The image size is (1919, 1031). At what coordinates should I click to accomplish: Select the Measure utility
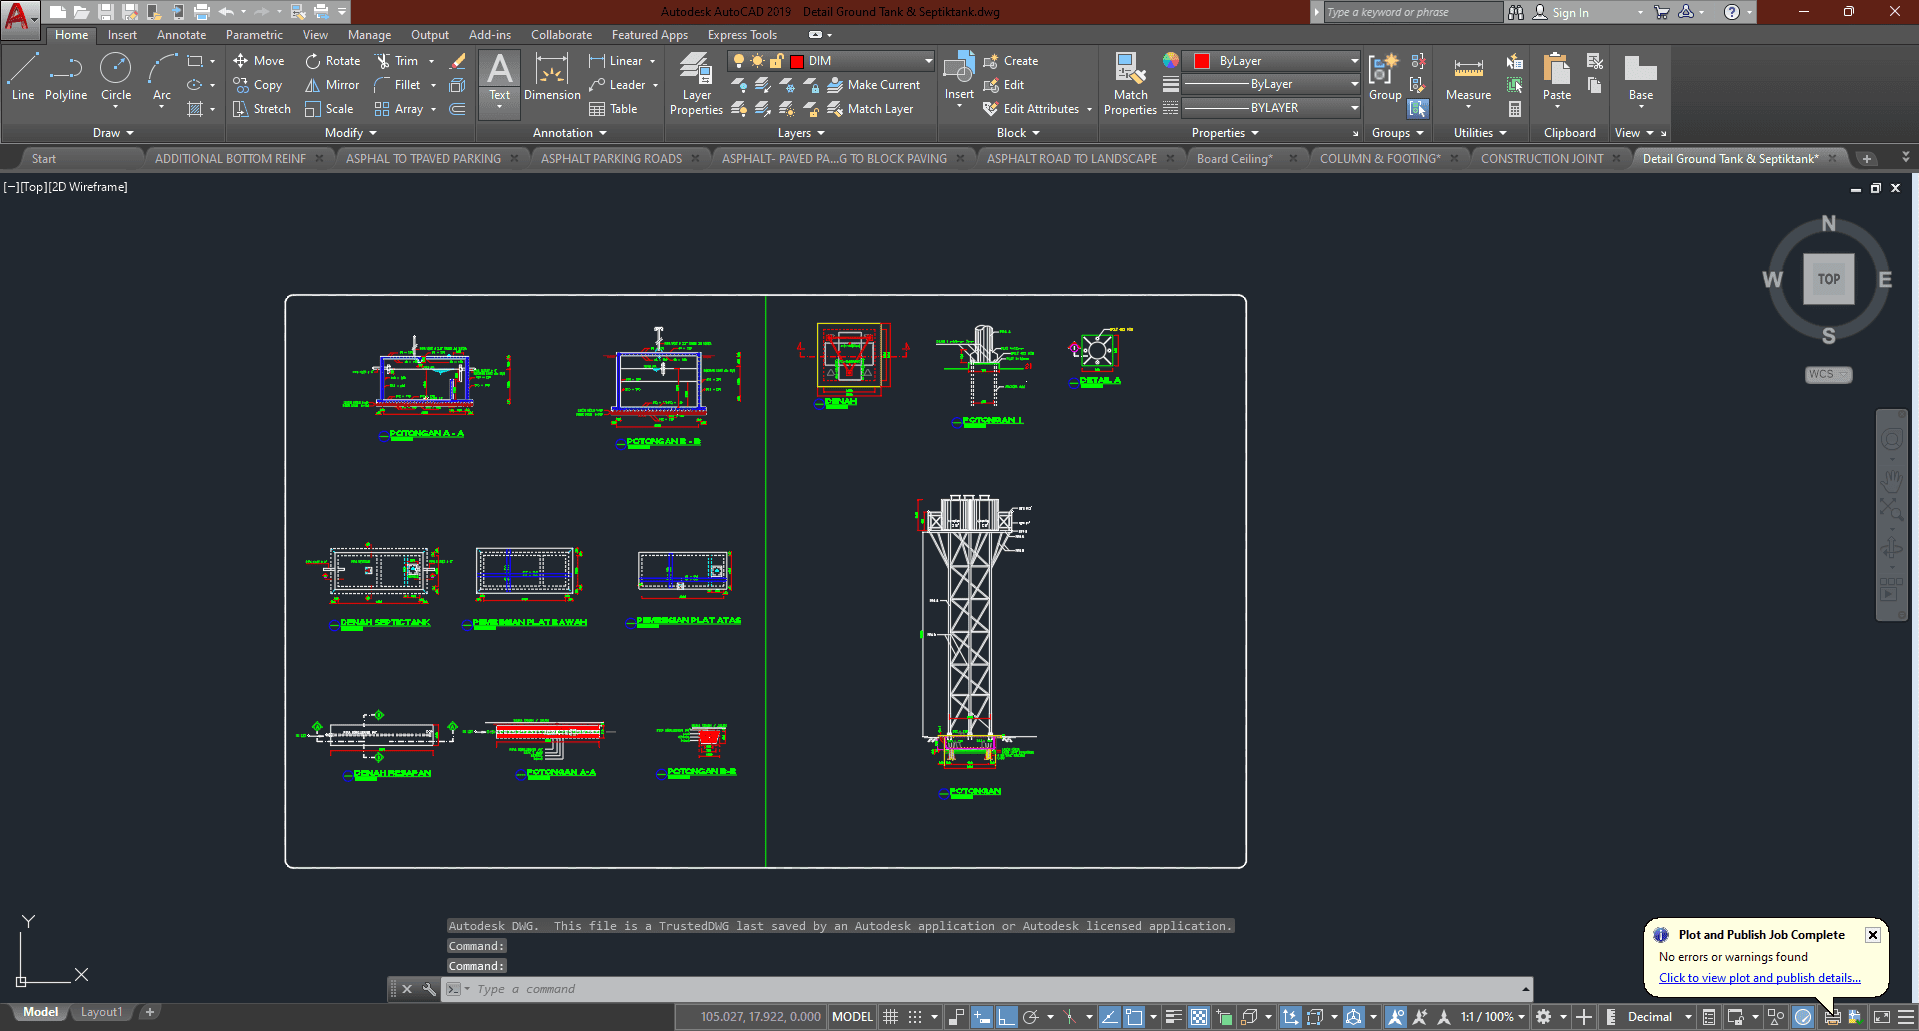point(1468,78)
